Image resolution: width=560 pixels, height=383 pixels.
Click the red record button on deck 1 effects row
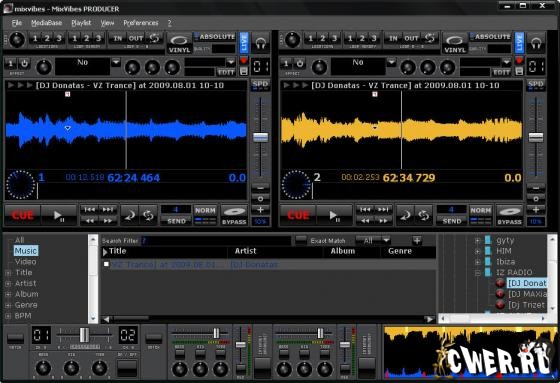click(x=244, y=60)
